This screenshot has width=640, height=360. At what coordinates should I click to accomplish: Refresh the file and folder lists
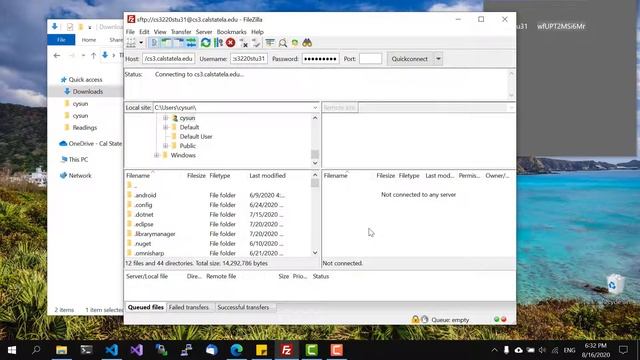click(206, 42)
